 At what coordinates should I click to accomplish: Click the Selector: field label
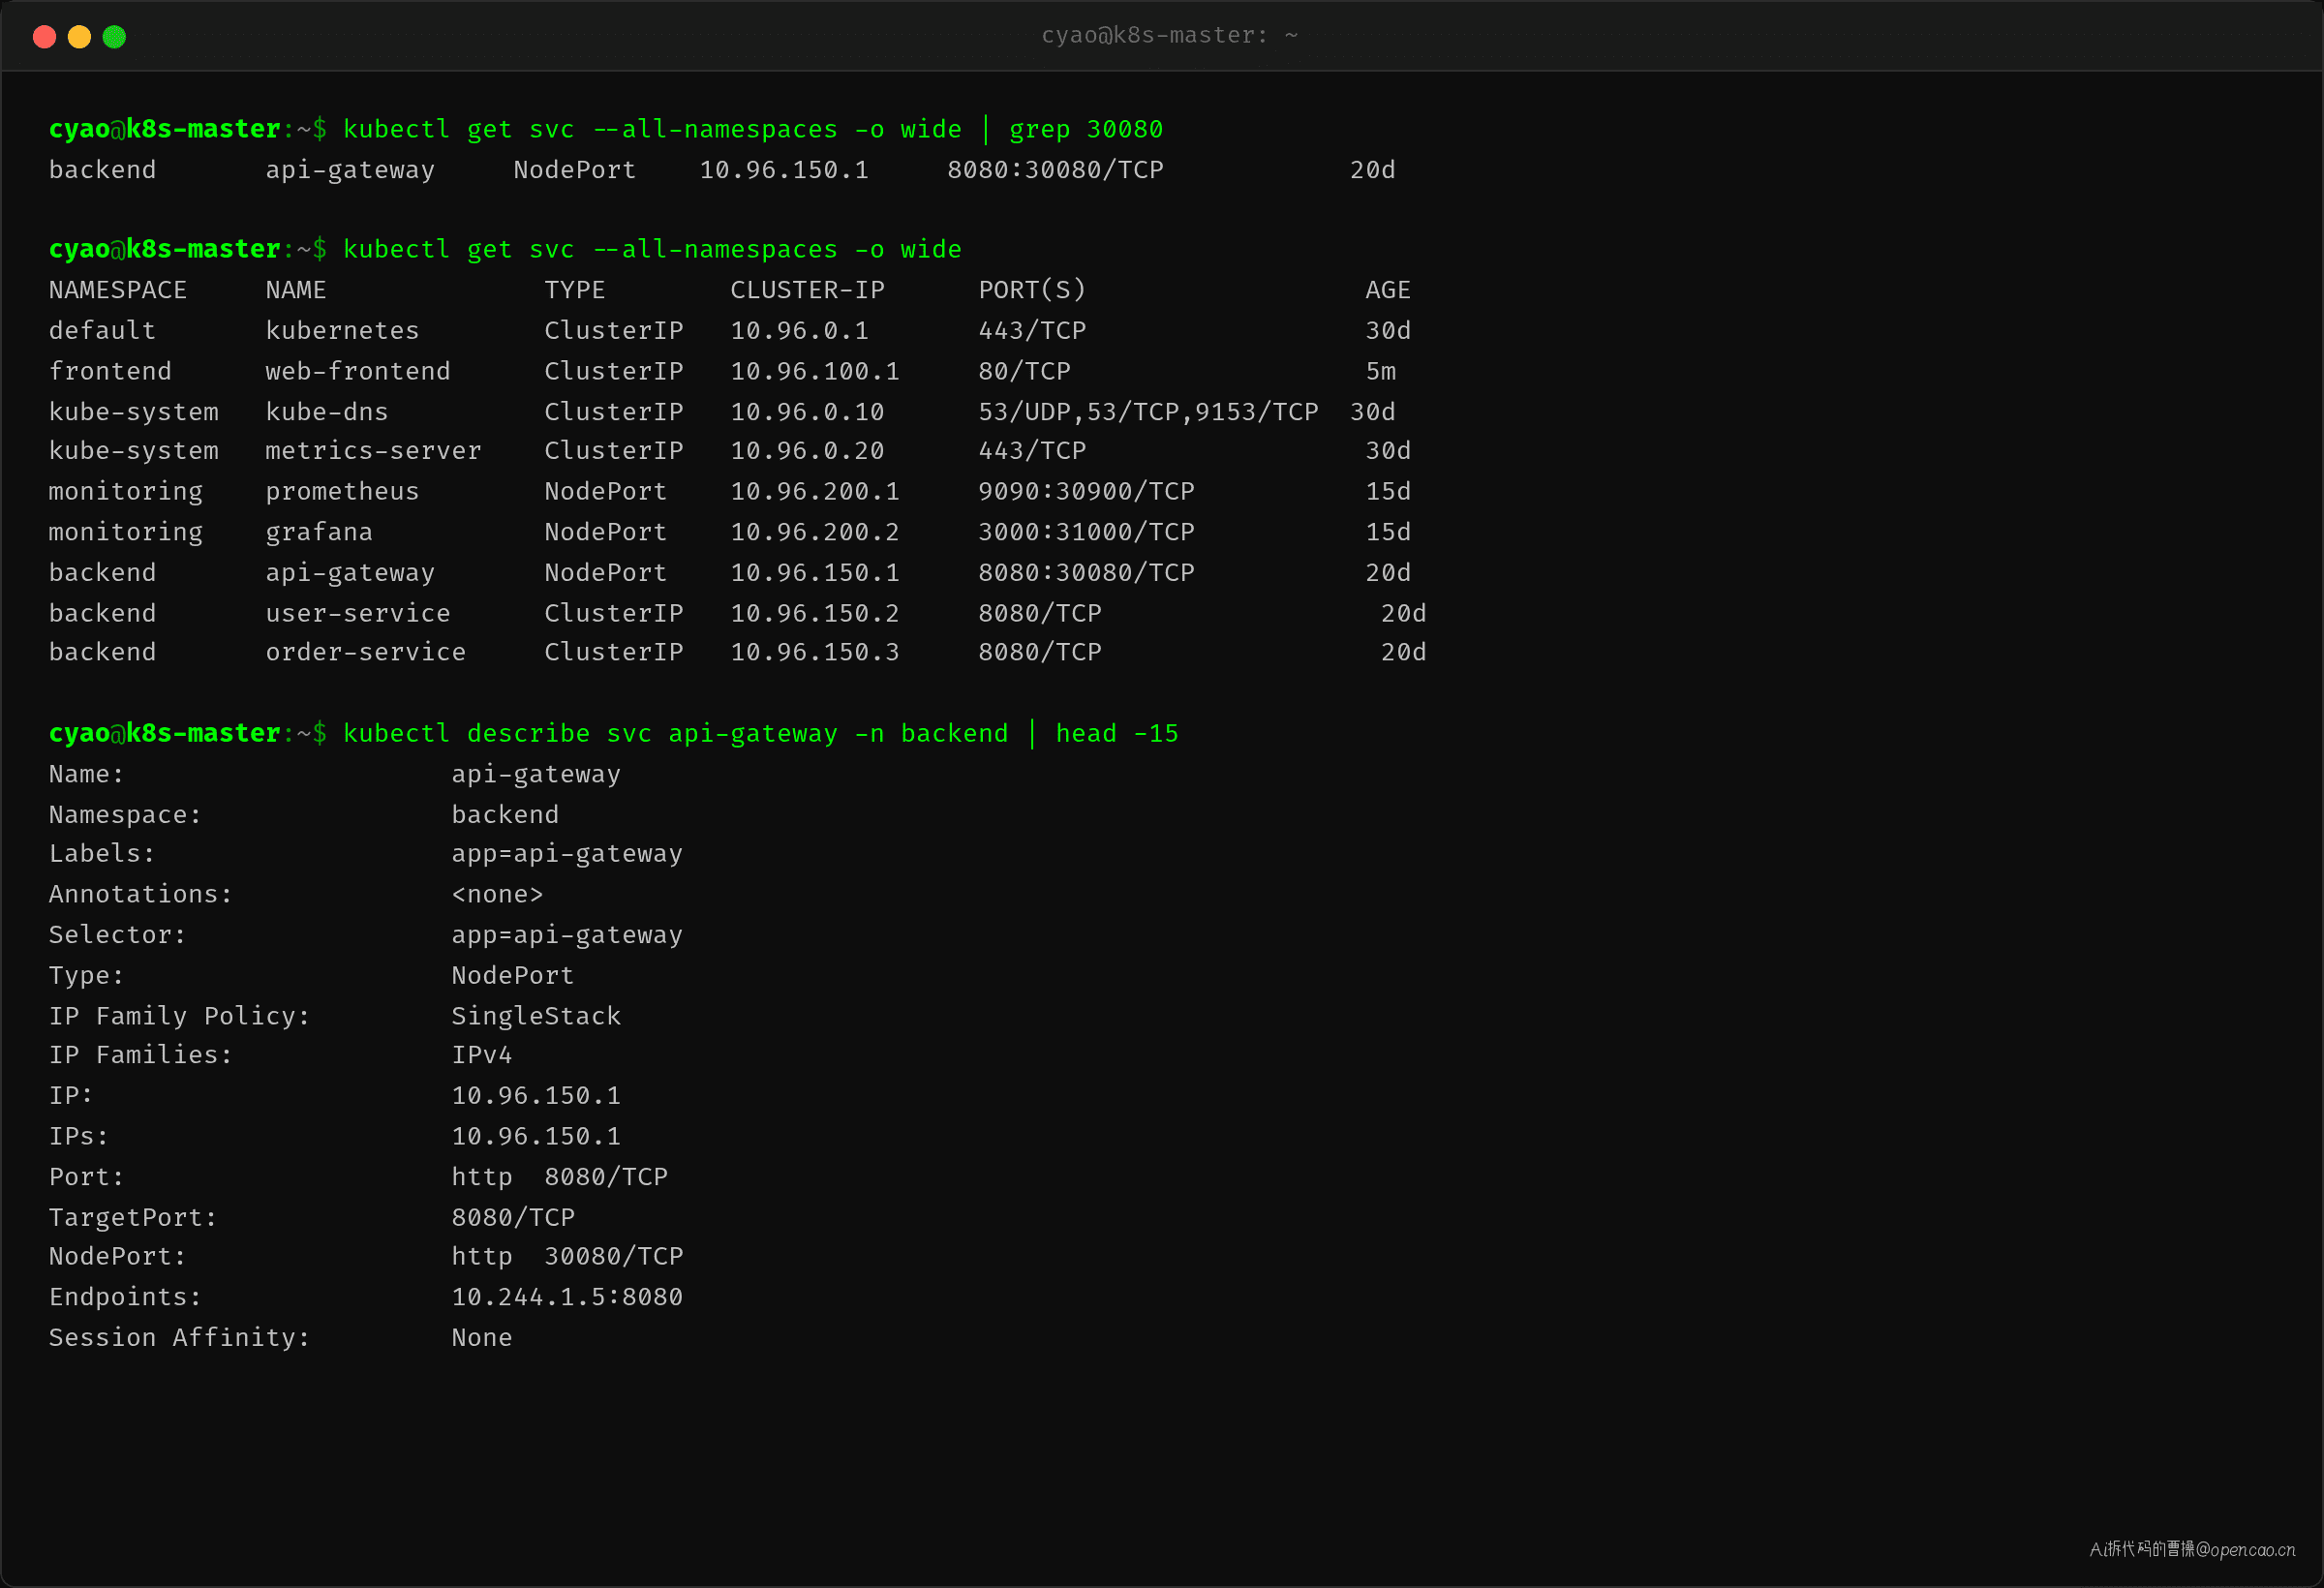(x=117, y=935)
